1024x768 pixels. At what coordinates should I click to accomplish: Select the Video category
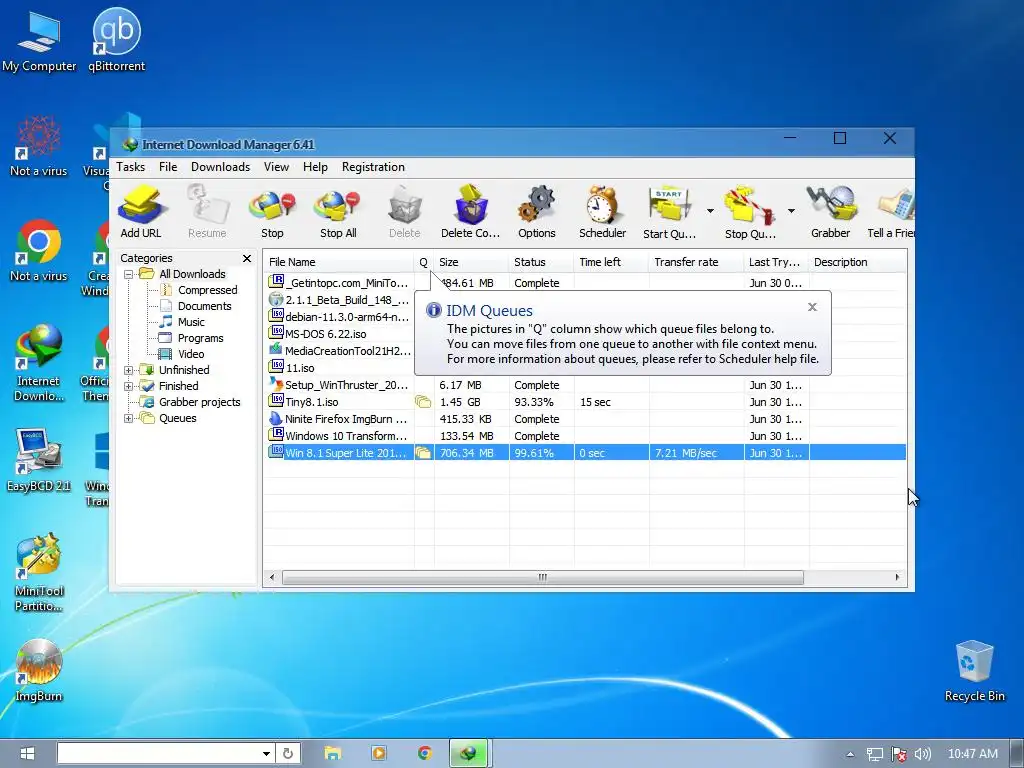tap(191, 354)
